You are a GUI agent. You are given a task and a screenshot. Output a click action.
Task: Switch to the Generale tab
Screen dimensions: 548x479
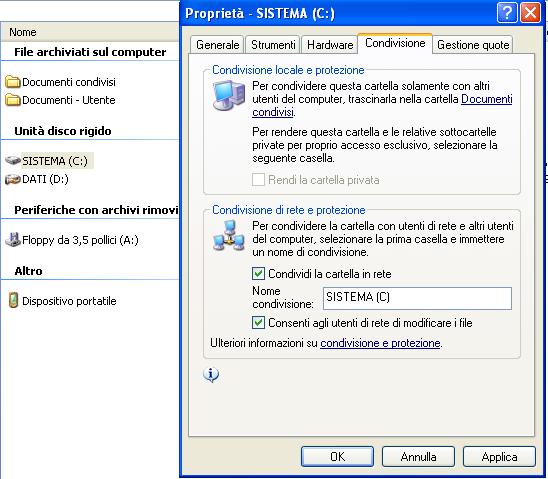click(x=217, y=45)
